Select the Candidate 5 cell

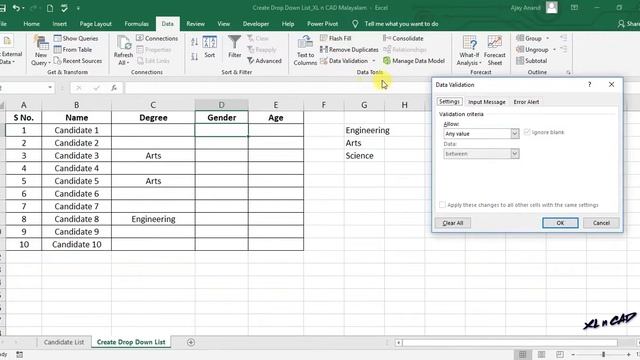(x=76, y=181)
